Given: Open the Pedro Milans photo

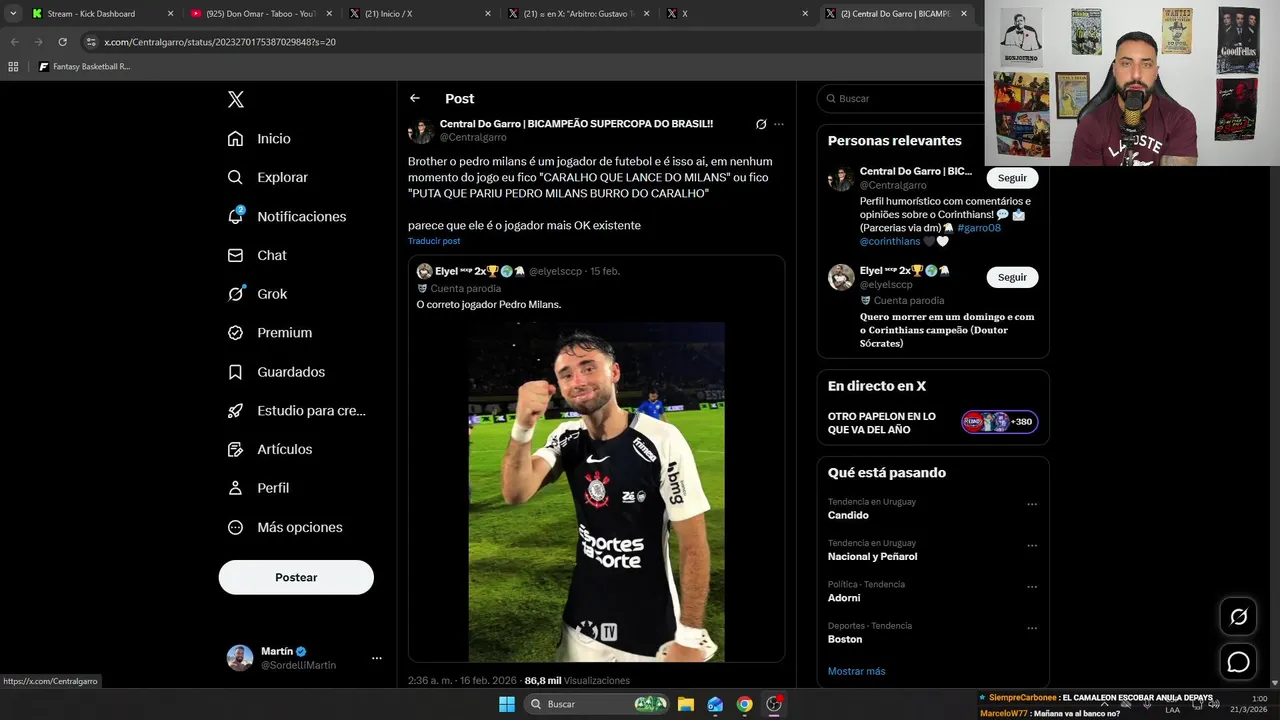Looking at the screenshot, I should coord(597,492).
